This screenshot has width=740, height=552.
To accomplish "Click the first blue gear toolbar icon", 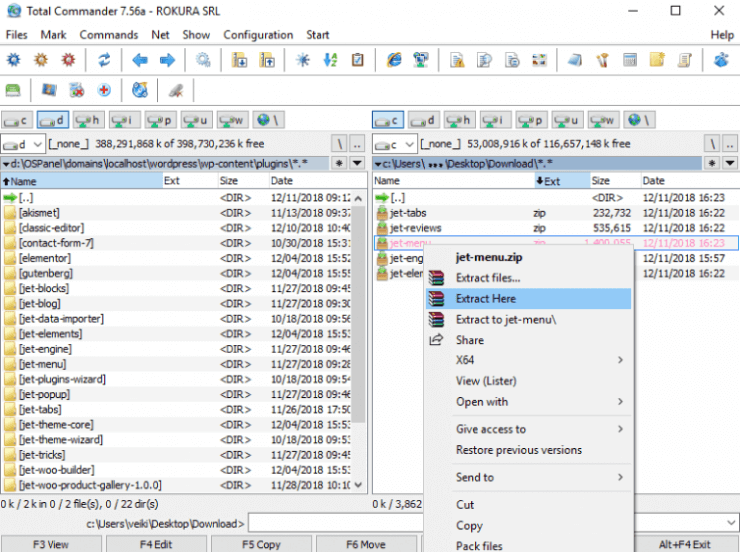I will (14, 60).
